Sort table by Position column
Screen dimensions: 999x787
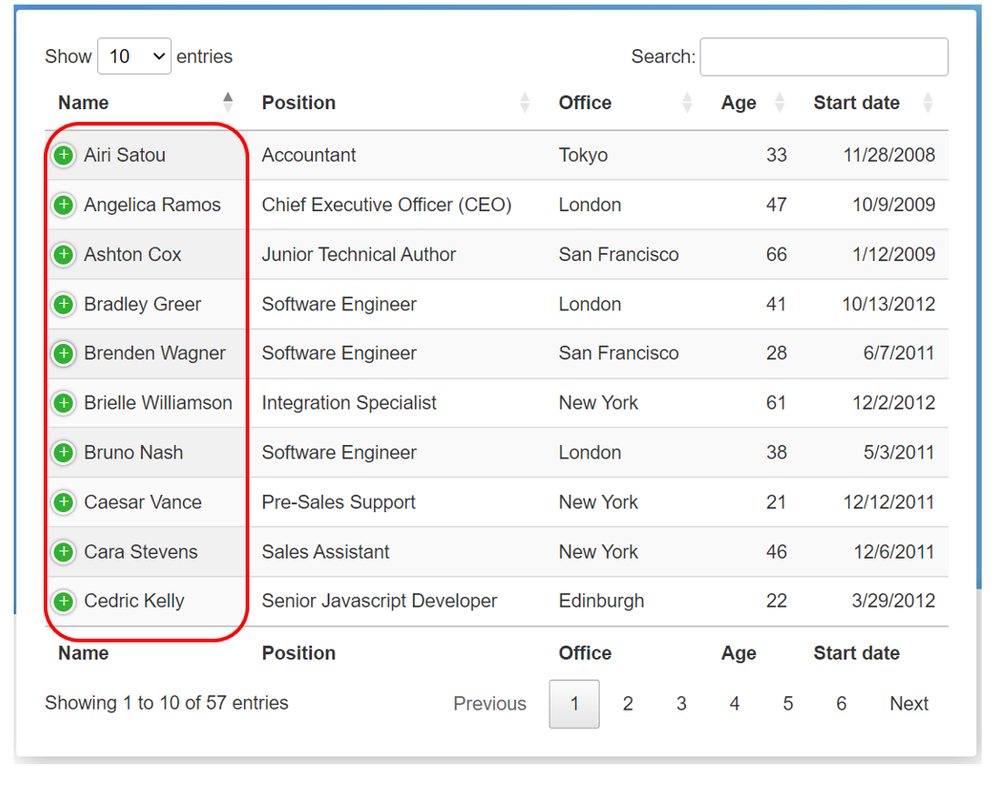pyautogui.click(x=299, y=103)
